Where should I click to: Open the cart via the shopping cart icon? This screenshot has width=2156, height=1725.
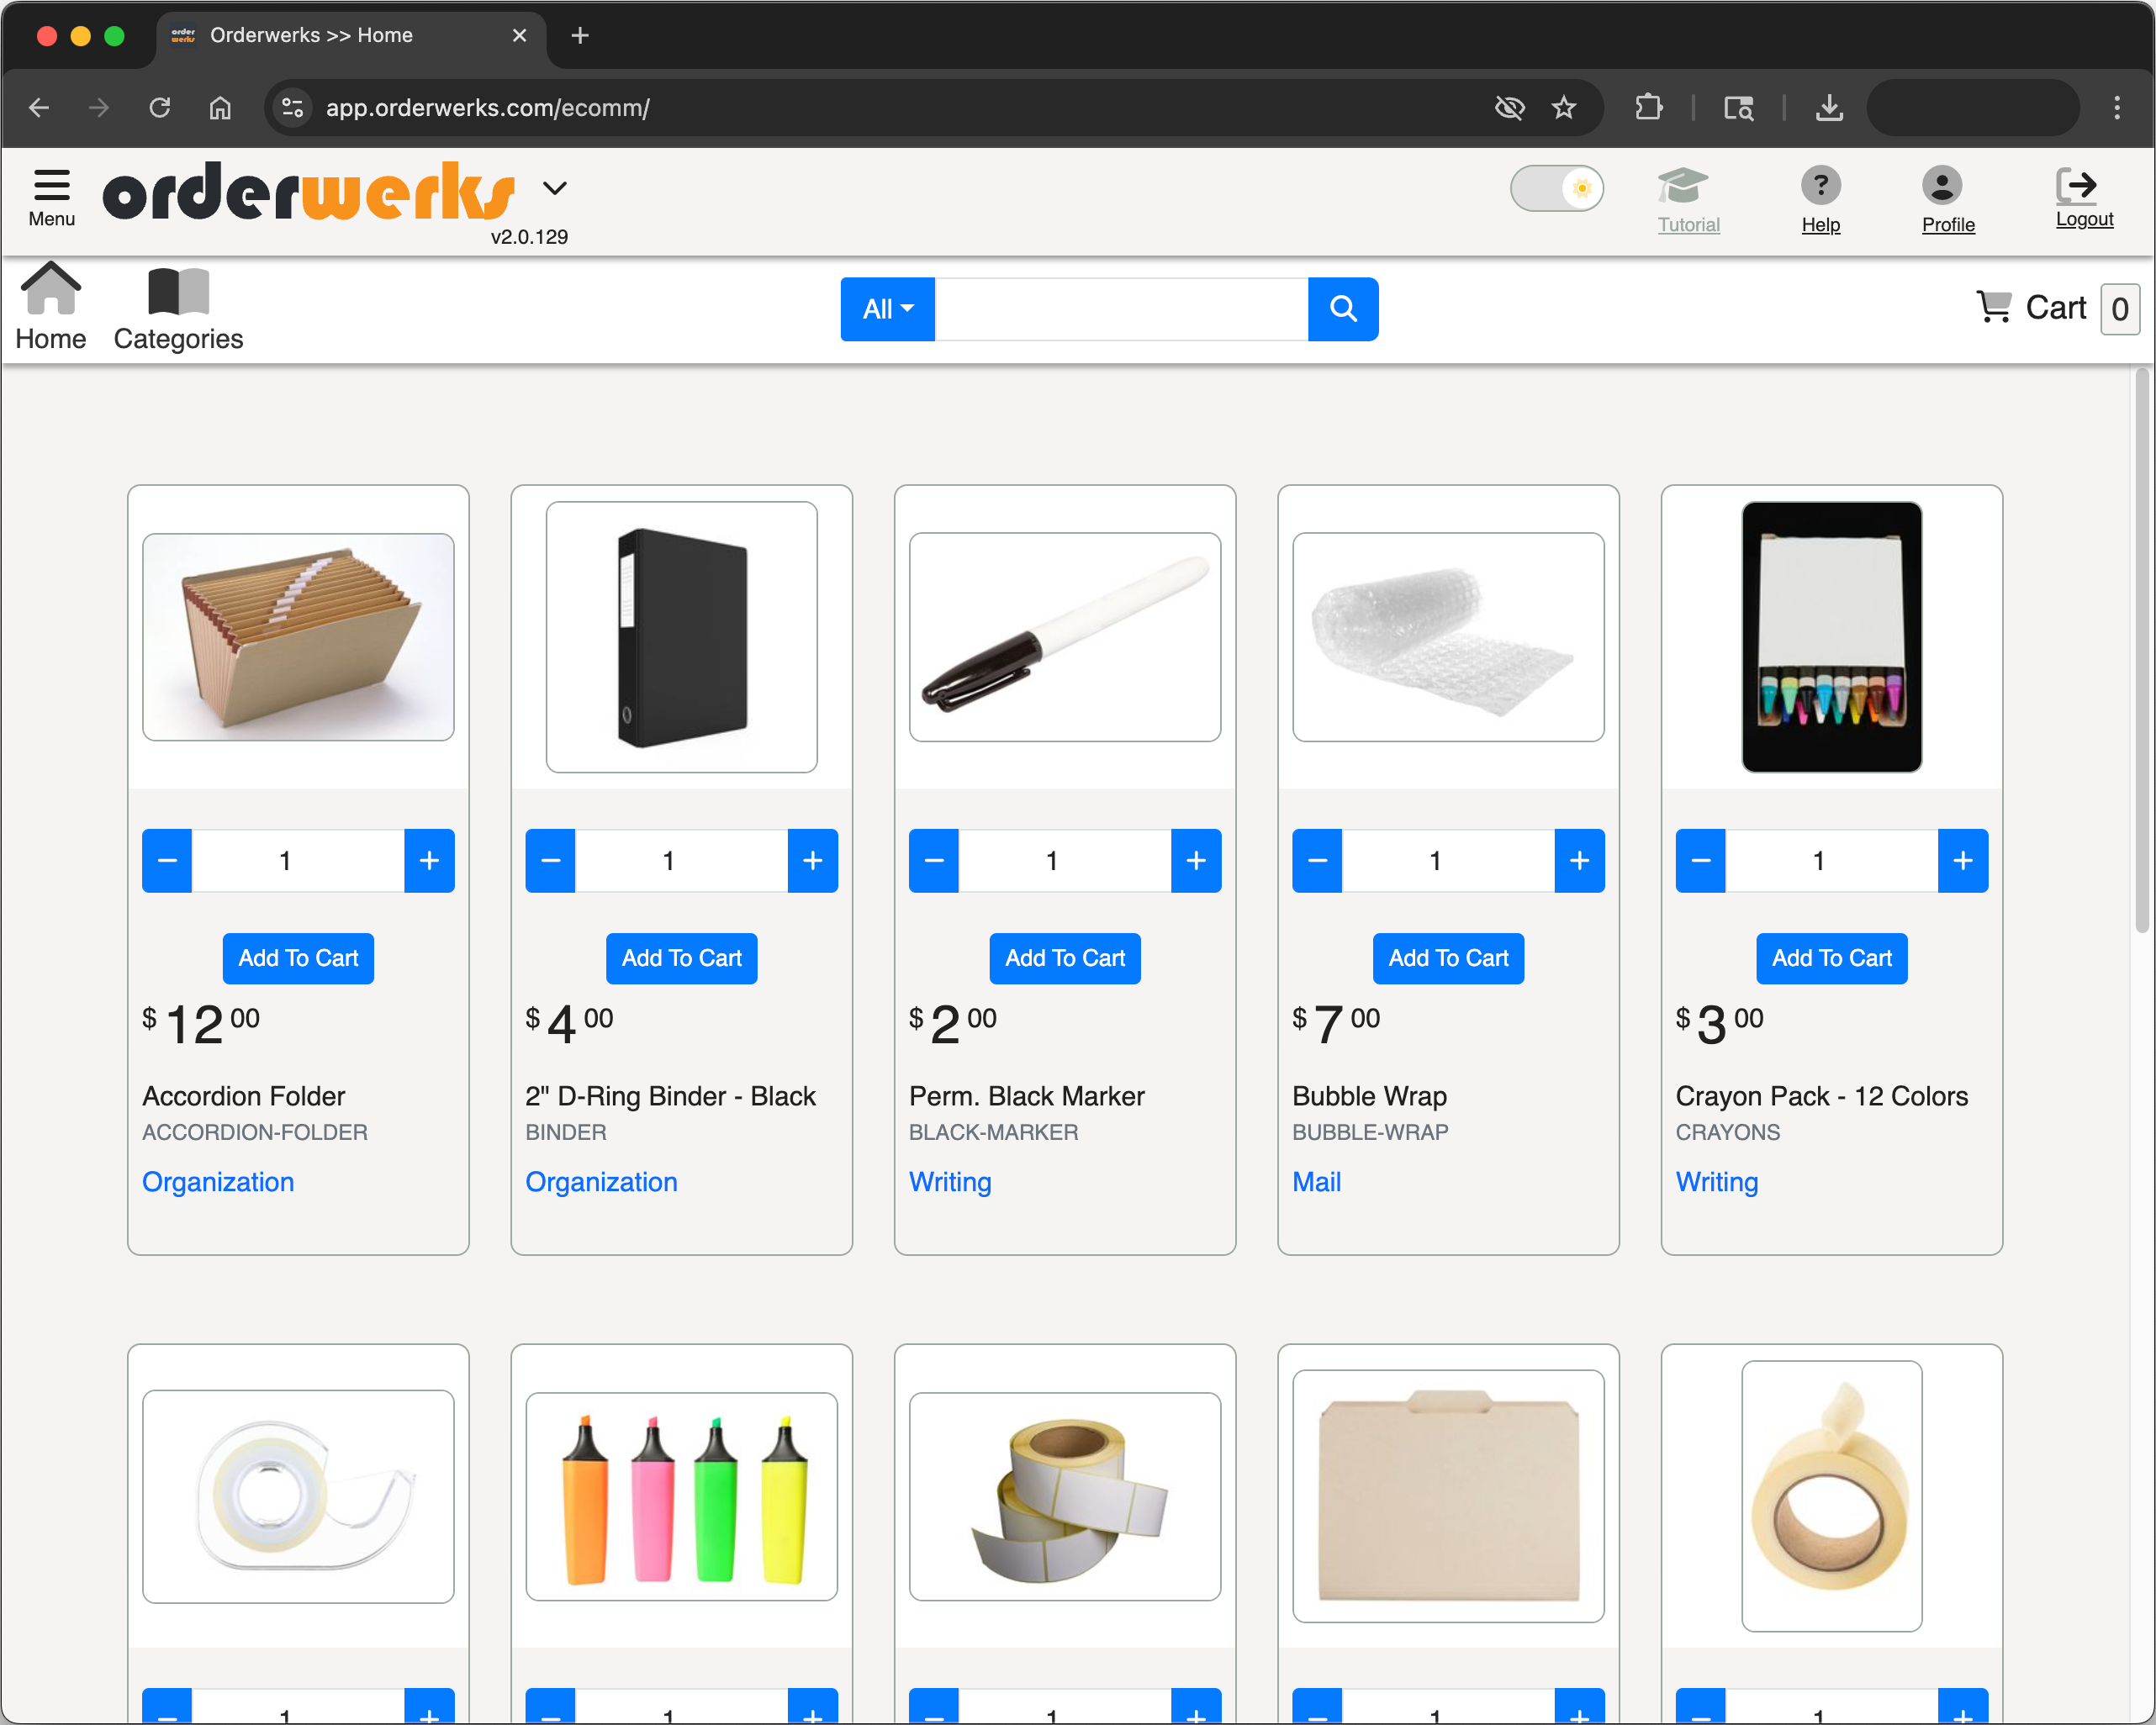(x=1995, y=307)
